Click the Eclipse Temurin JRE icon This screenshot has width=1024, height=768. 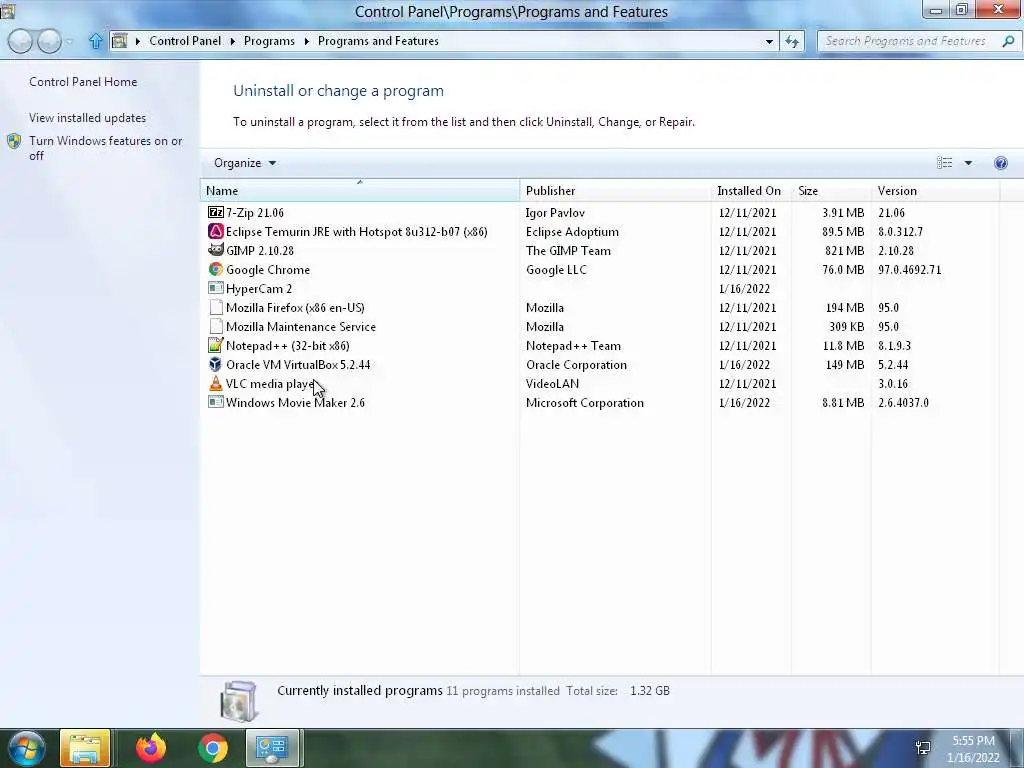[x=216, y=231]
